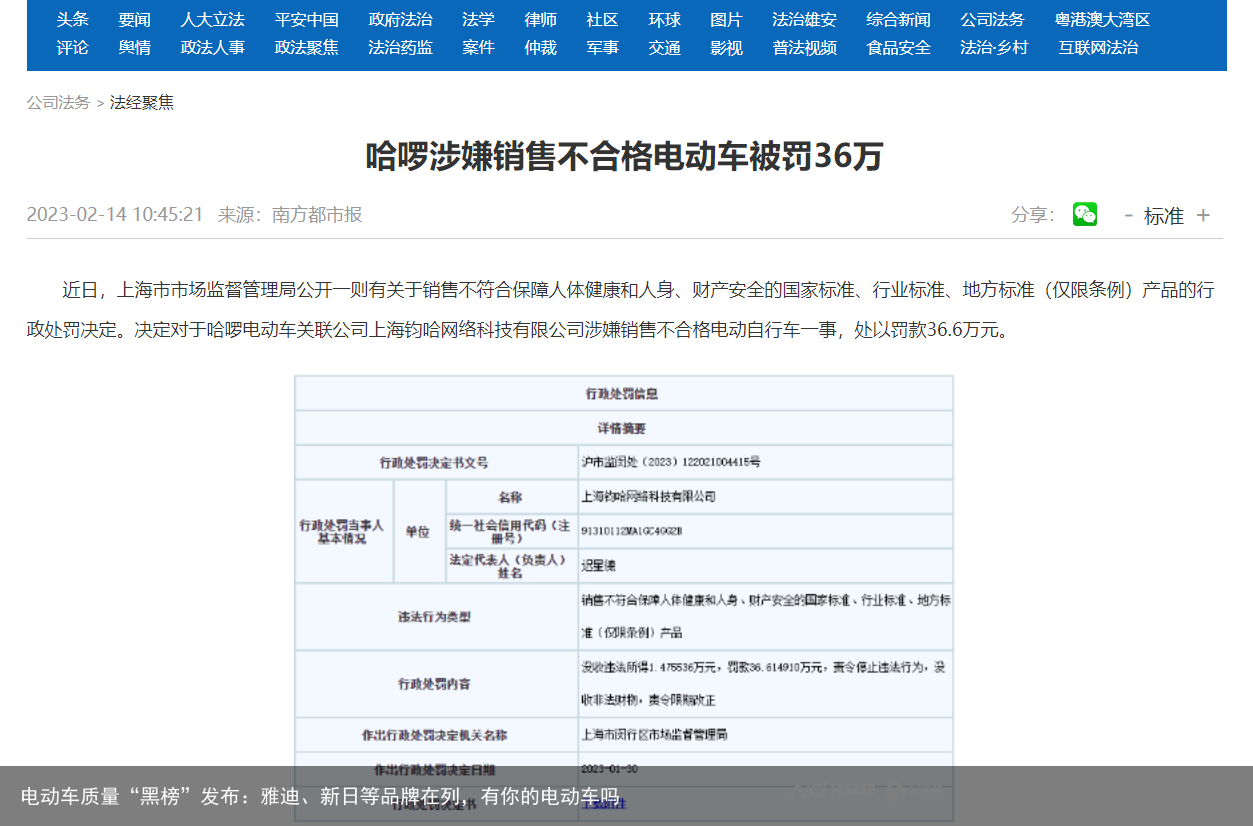Open 军事 section

[x=602, y=47]
